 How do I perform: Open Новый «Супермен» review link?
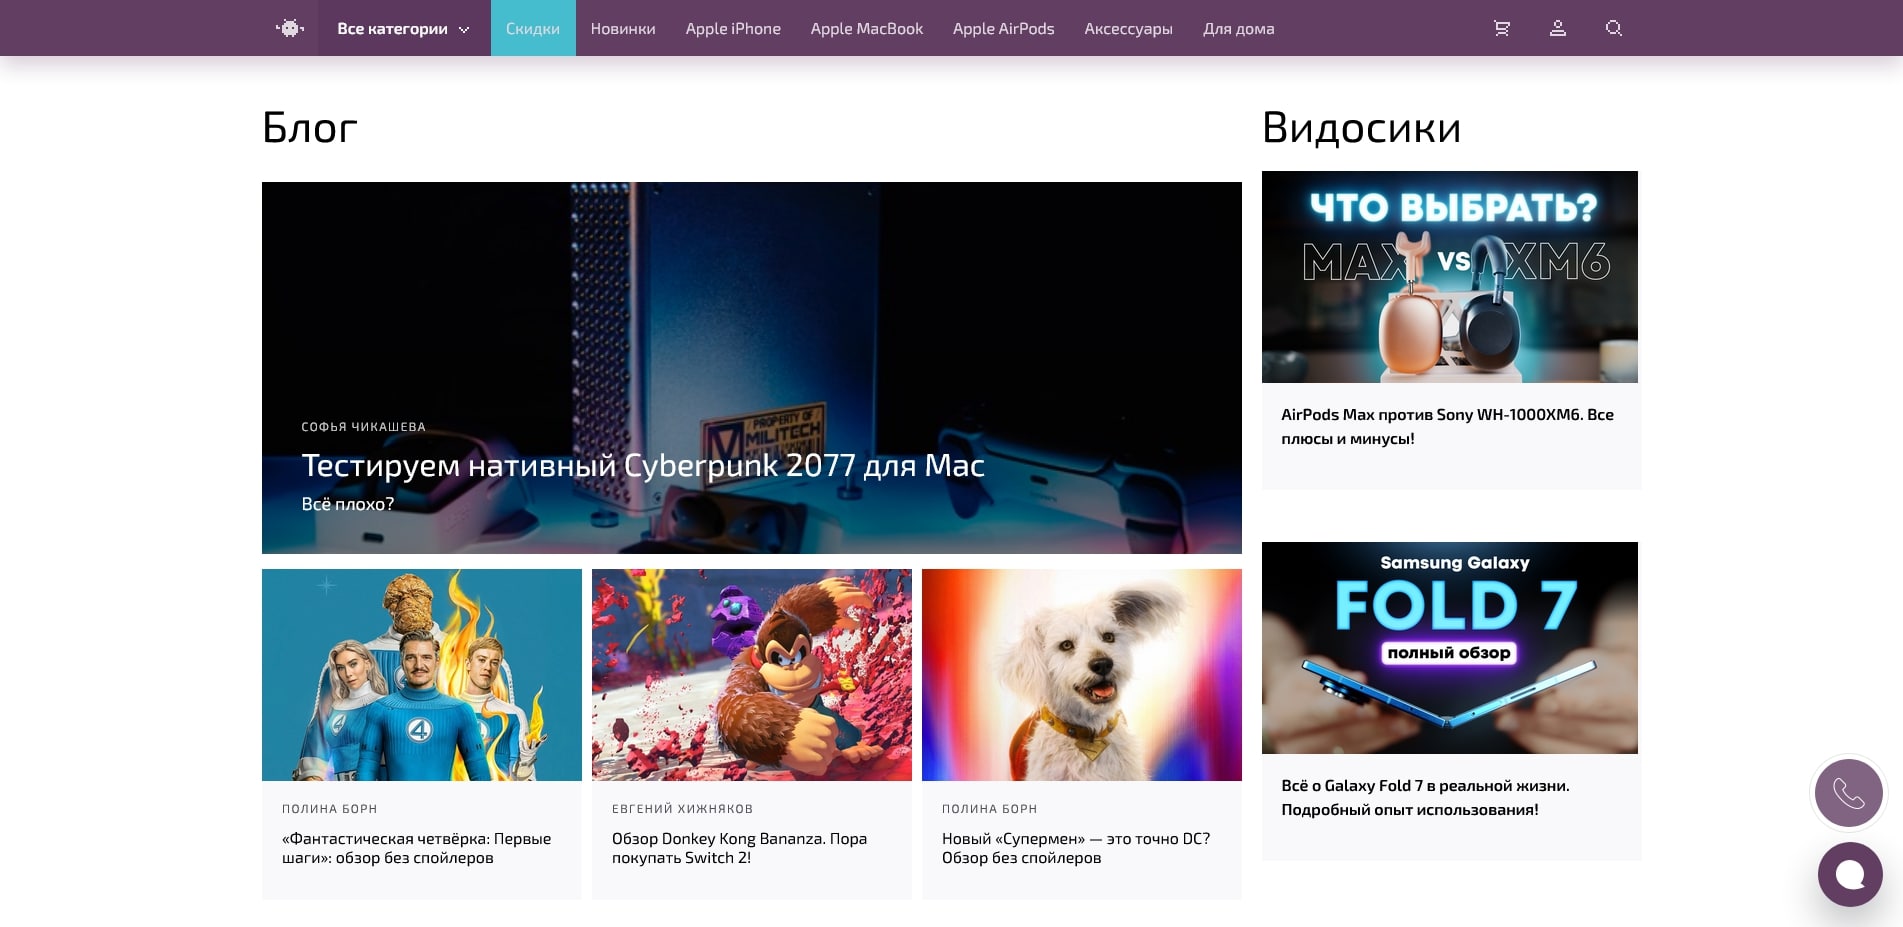(1076, 848)
